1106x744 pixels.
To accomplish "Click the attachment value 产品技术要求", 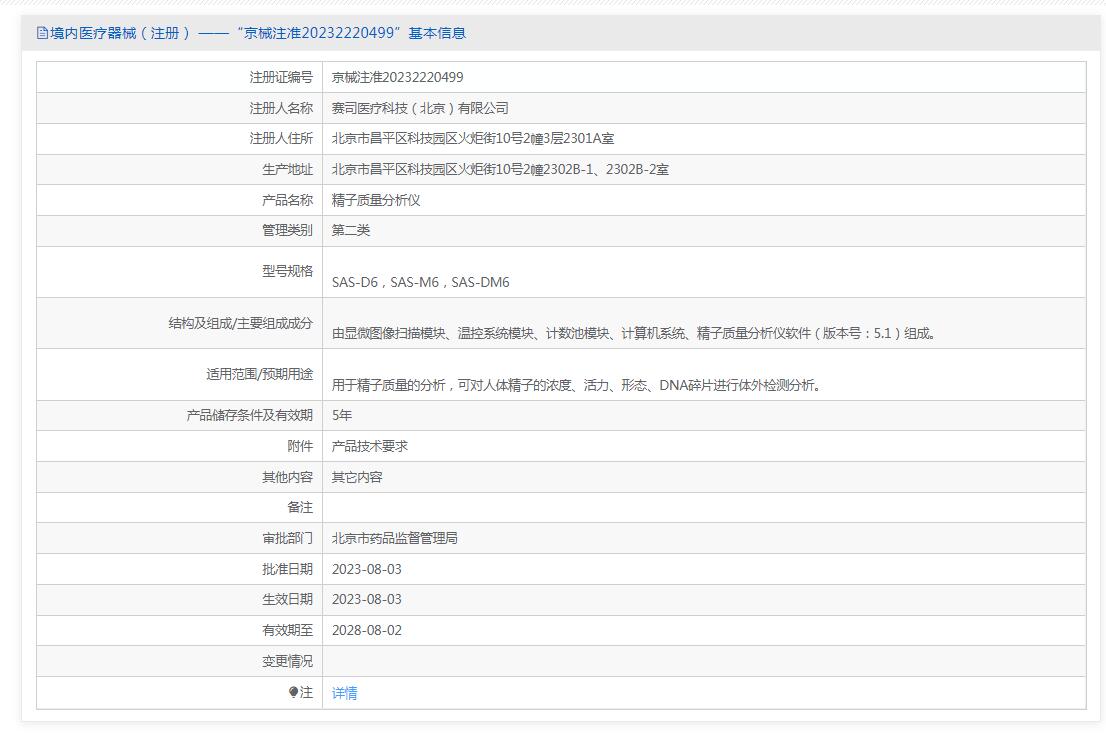I will (x=370, y=446).
